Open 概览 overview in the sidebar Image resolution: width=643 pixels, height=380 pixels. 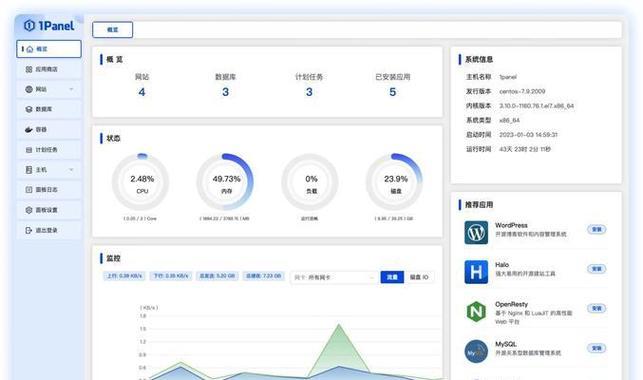(x=49, y=49)
